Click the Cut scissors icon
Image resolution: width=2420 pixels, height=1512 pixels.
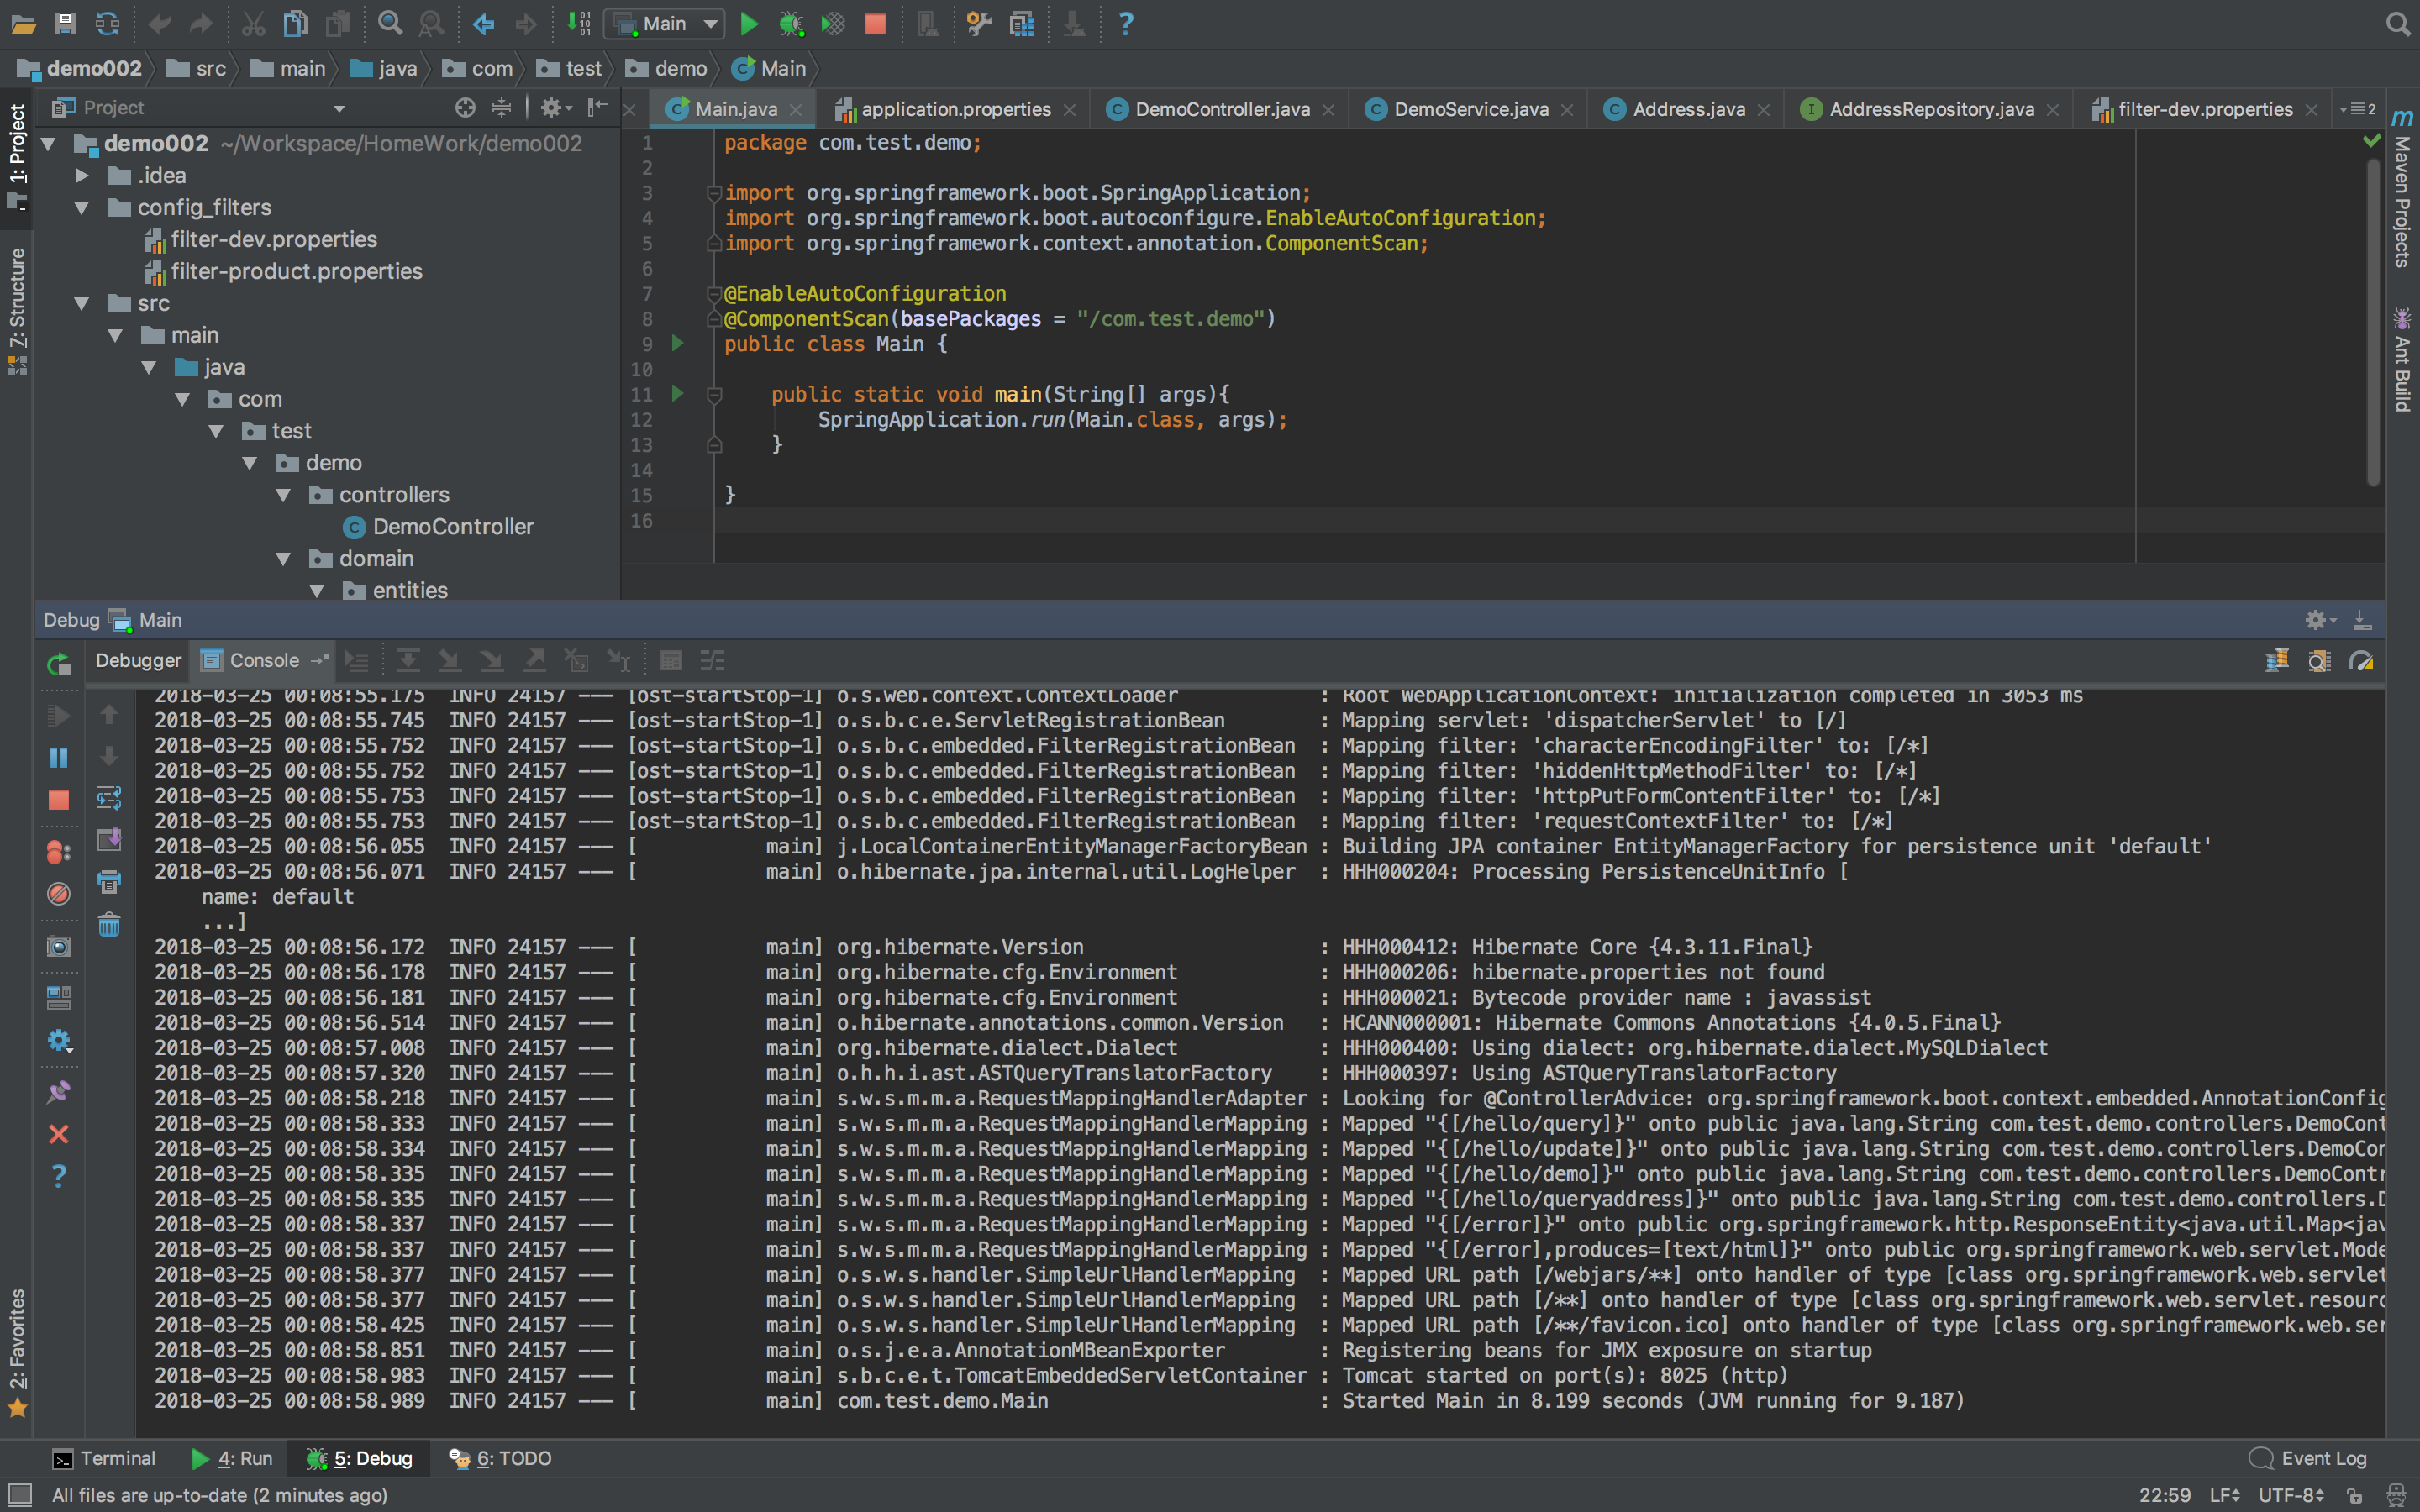pos(253,24)
